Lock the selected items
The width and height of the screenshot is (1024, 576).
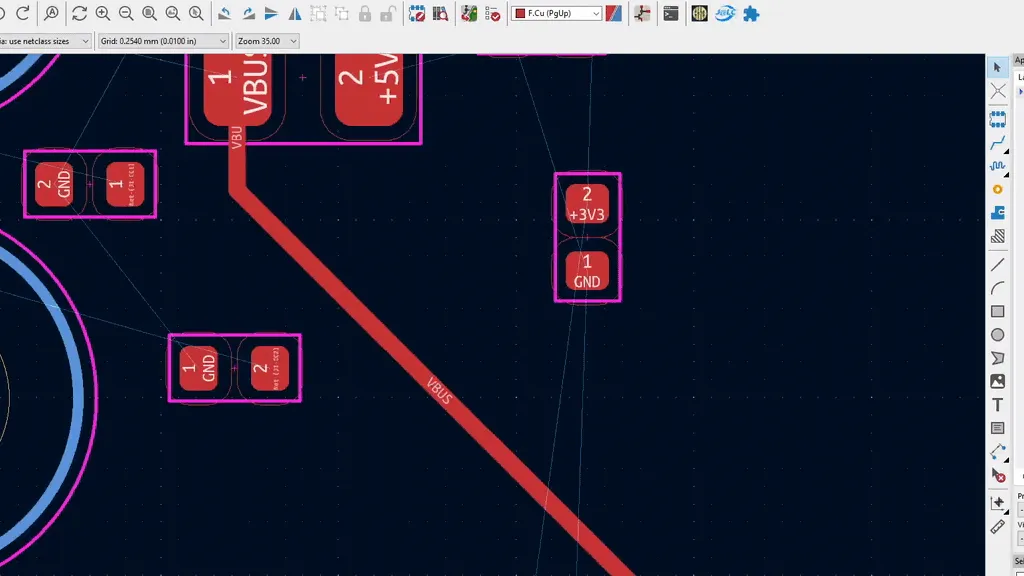pos(364,13)
